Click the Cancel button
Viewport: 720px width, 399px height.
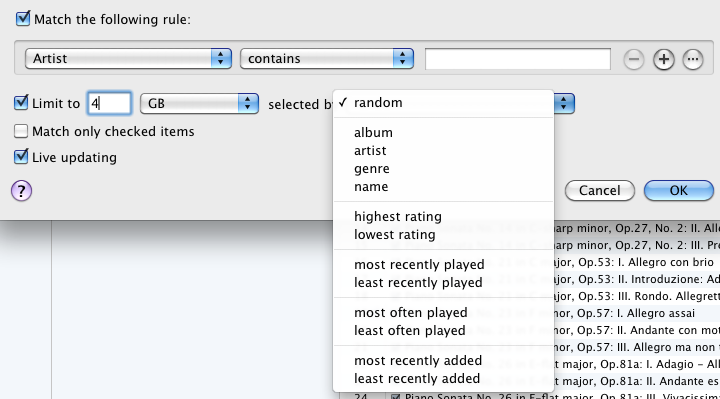click(600, 190)
